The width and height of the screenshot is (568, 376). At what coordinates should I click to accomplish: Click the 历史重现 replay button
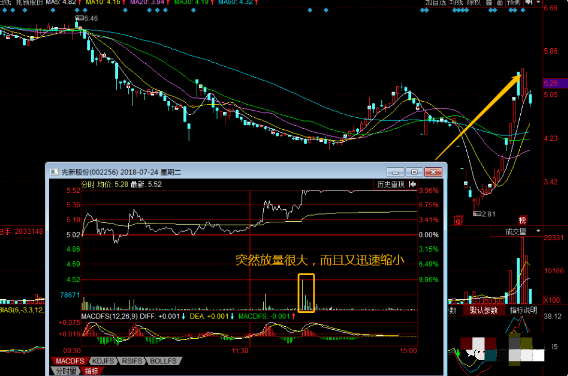pos(390,184)
